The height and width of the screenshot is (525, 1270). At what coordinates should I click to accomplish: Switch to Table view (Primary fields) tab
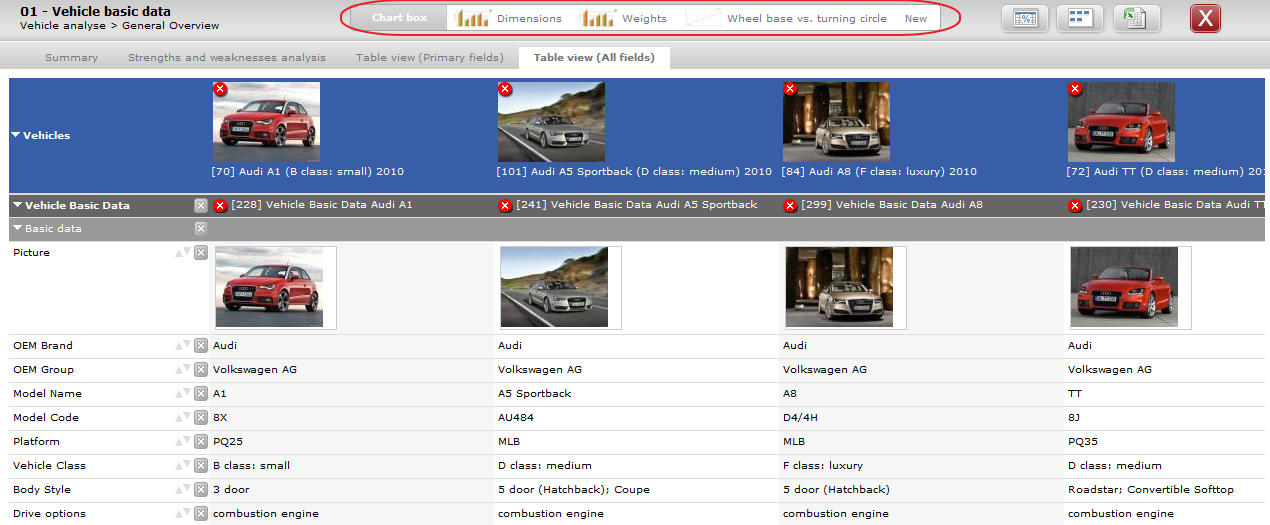point(429,58)
